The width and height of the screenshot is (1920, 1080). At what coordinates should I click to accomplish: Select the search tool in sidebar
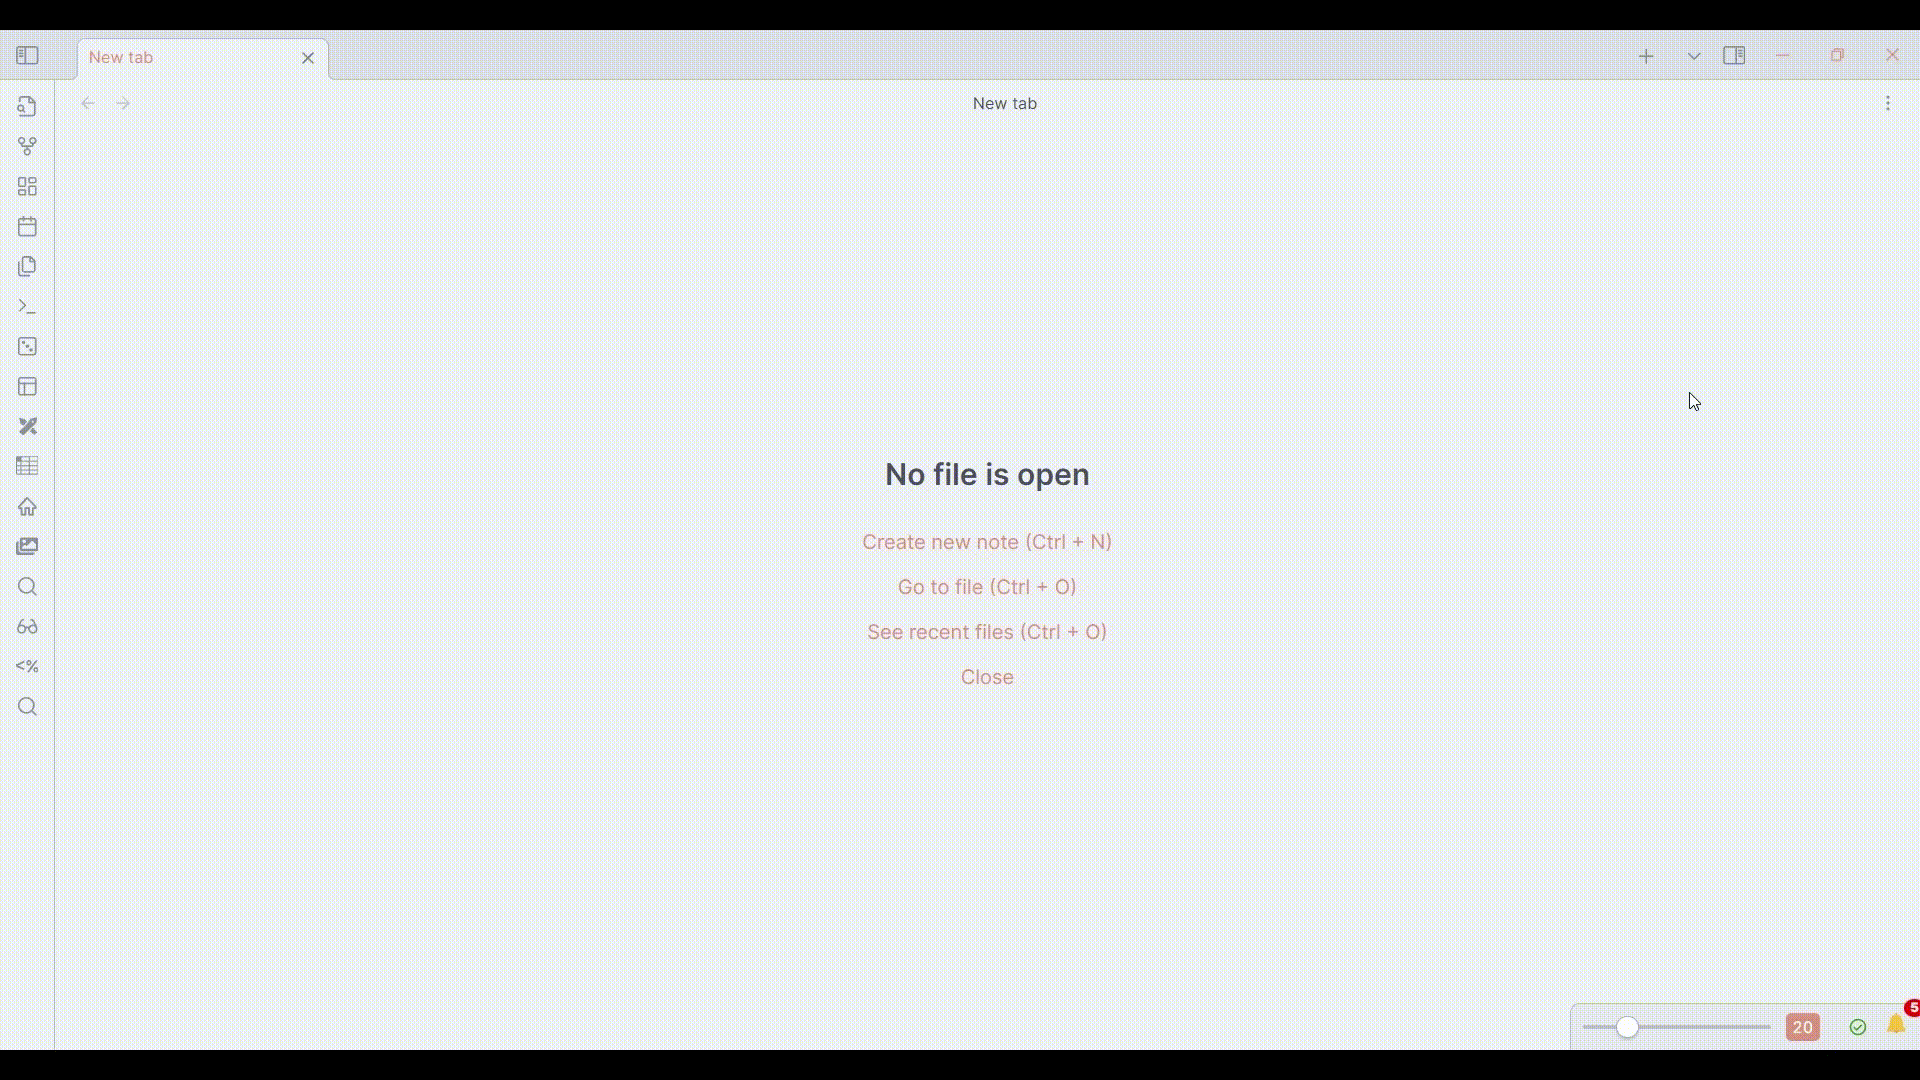click(x=28, y=585)
